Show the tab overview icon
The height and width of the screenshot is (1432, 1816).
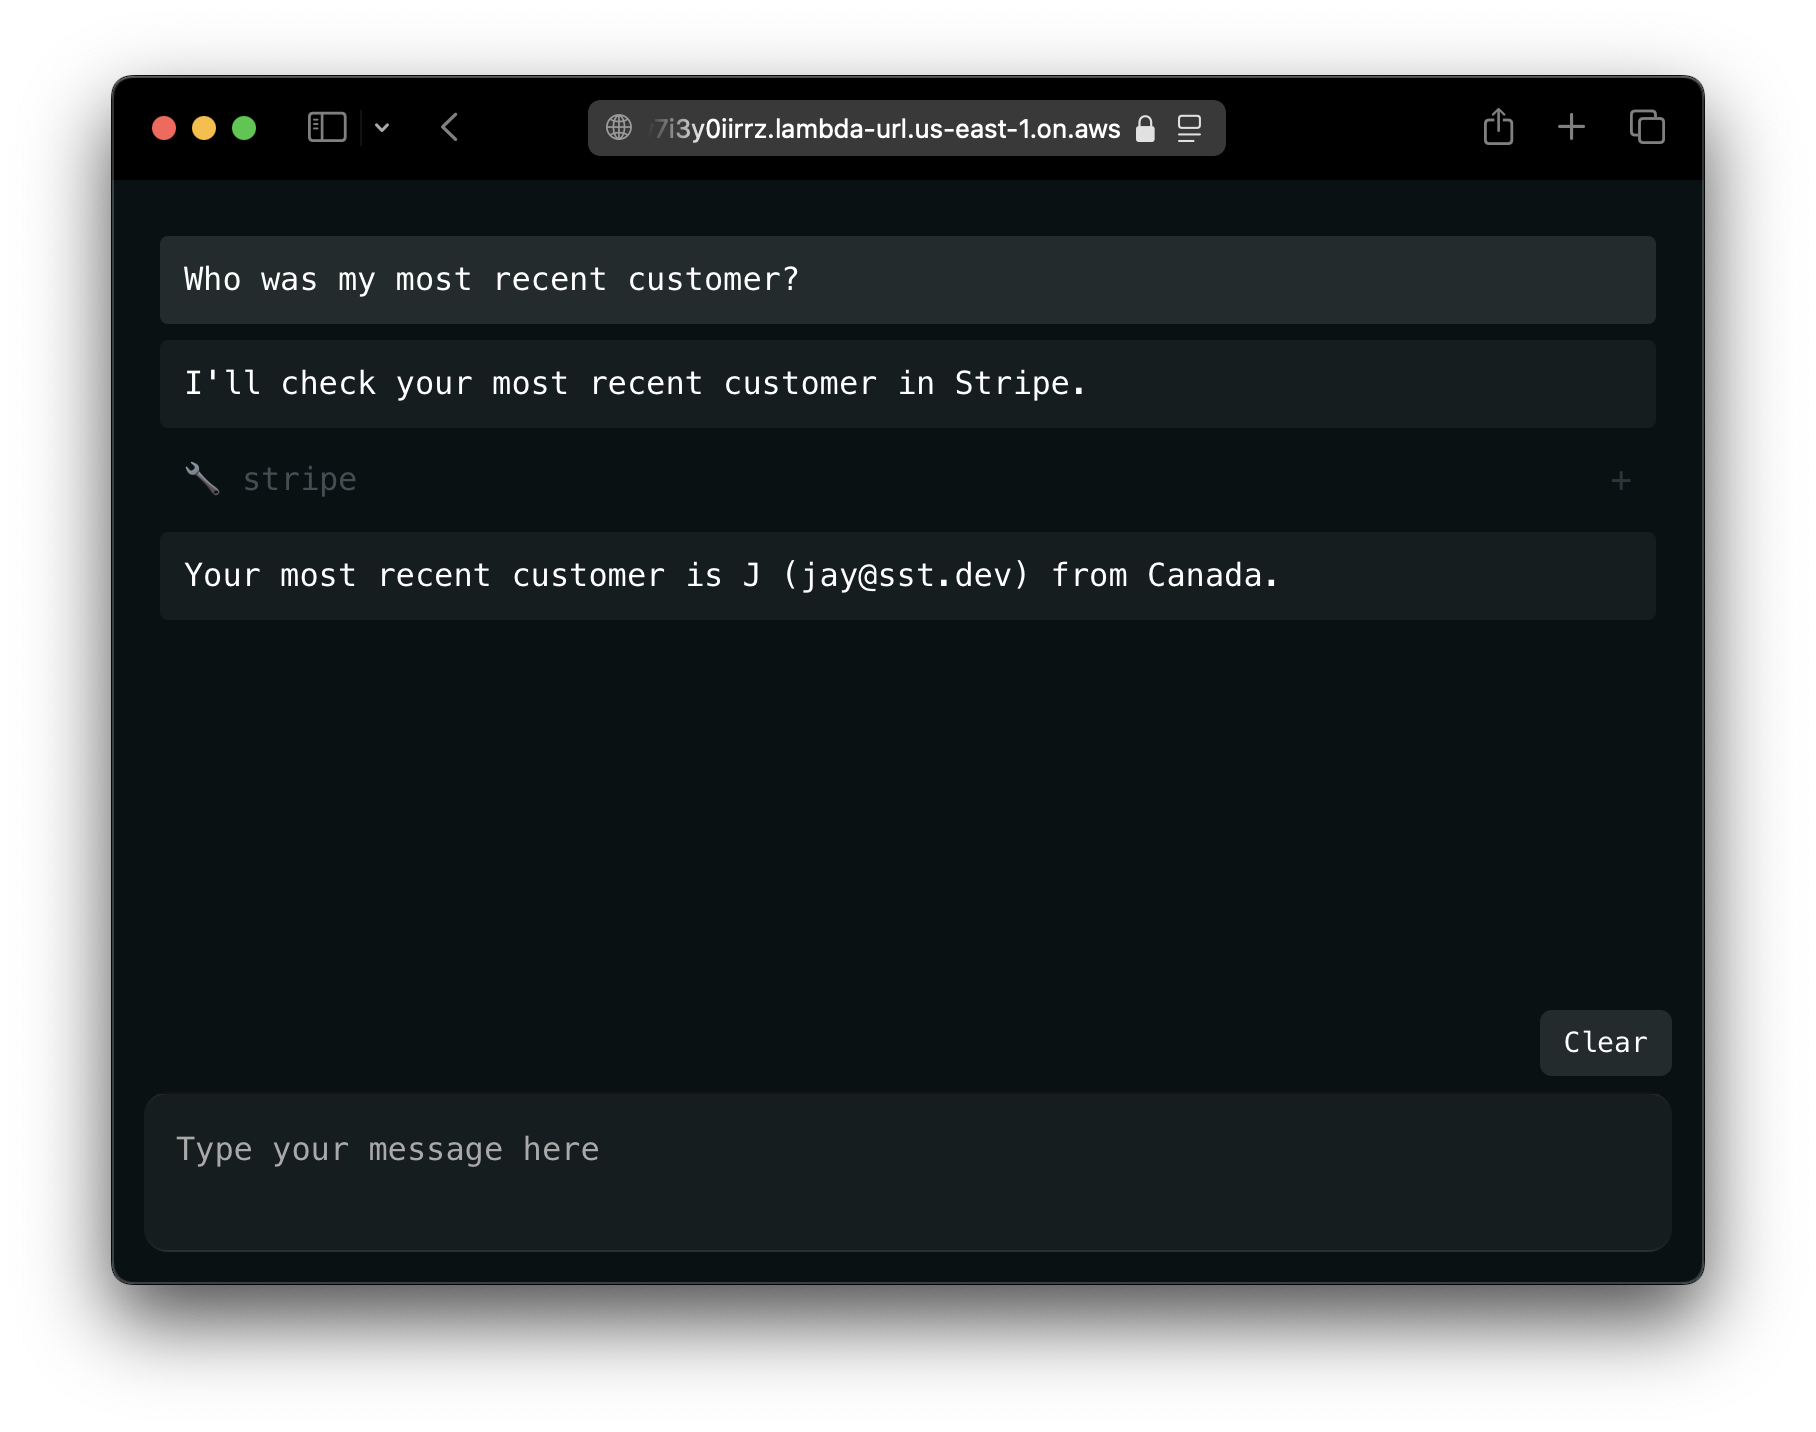[x=1647, y=128]
